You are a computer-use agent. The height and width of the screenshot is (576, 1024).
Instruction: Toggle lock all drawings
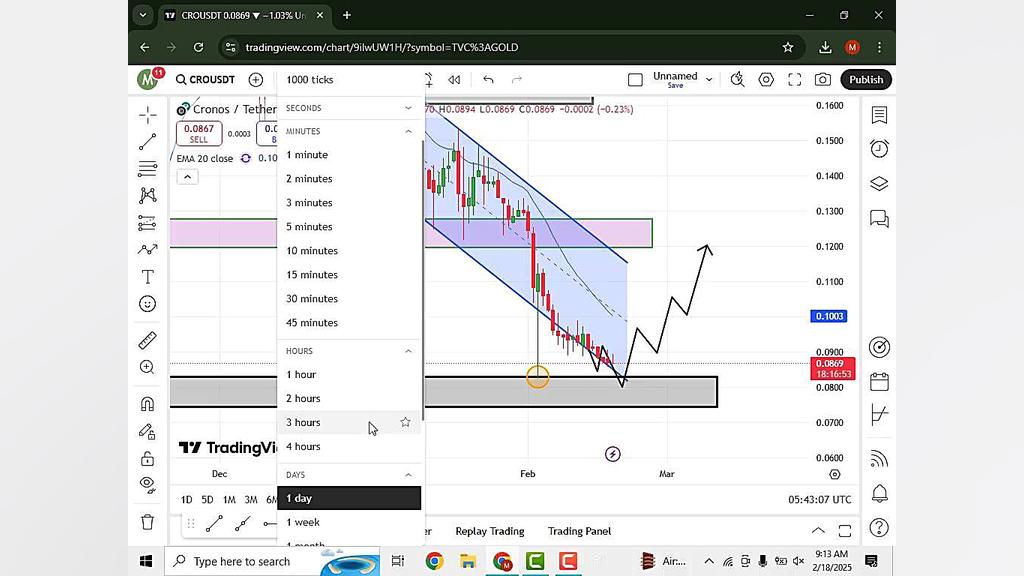(148, 458)
